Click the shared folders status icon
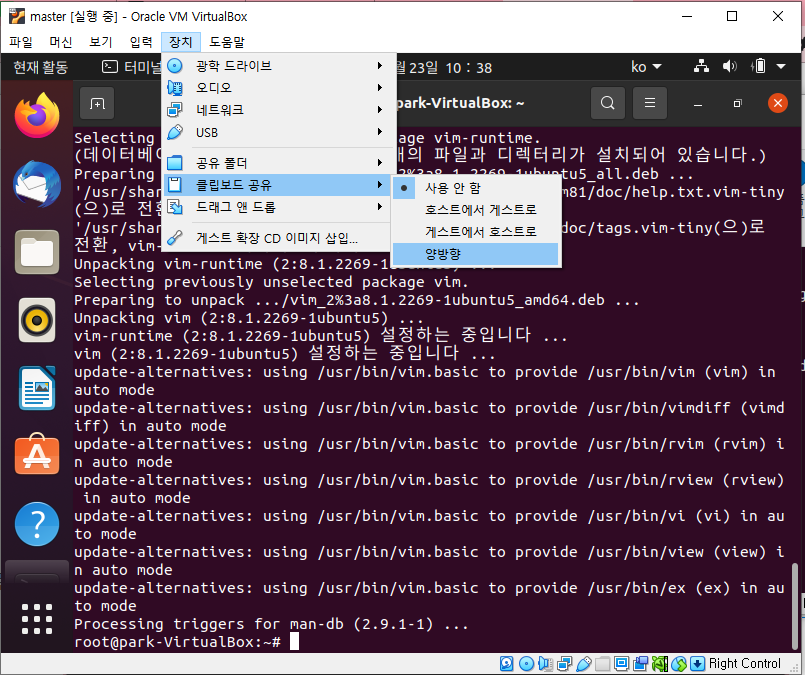This screenshot has width=805, height=675. (603, 664)
